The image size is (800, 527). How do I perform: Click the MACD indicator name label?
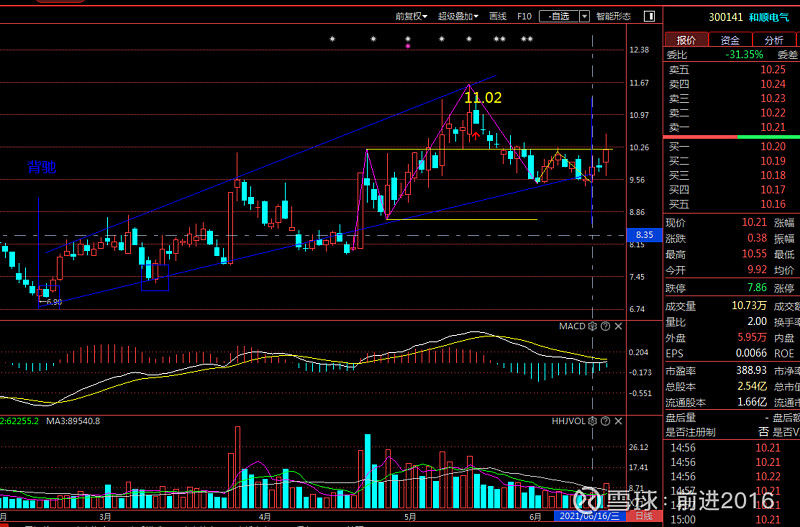click(x=572, y=327)
